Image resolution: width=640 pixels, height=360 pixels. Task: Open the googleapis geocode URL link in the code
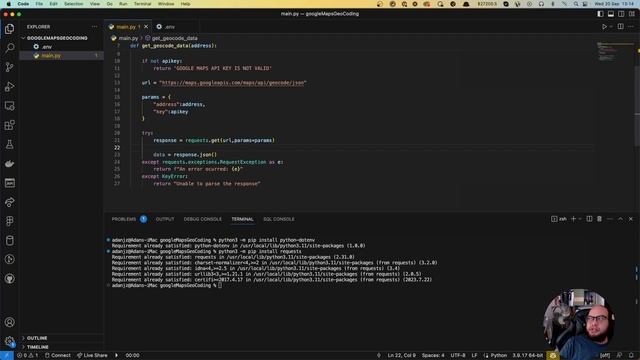(232, 83)
